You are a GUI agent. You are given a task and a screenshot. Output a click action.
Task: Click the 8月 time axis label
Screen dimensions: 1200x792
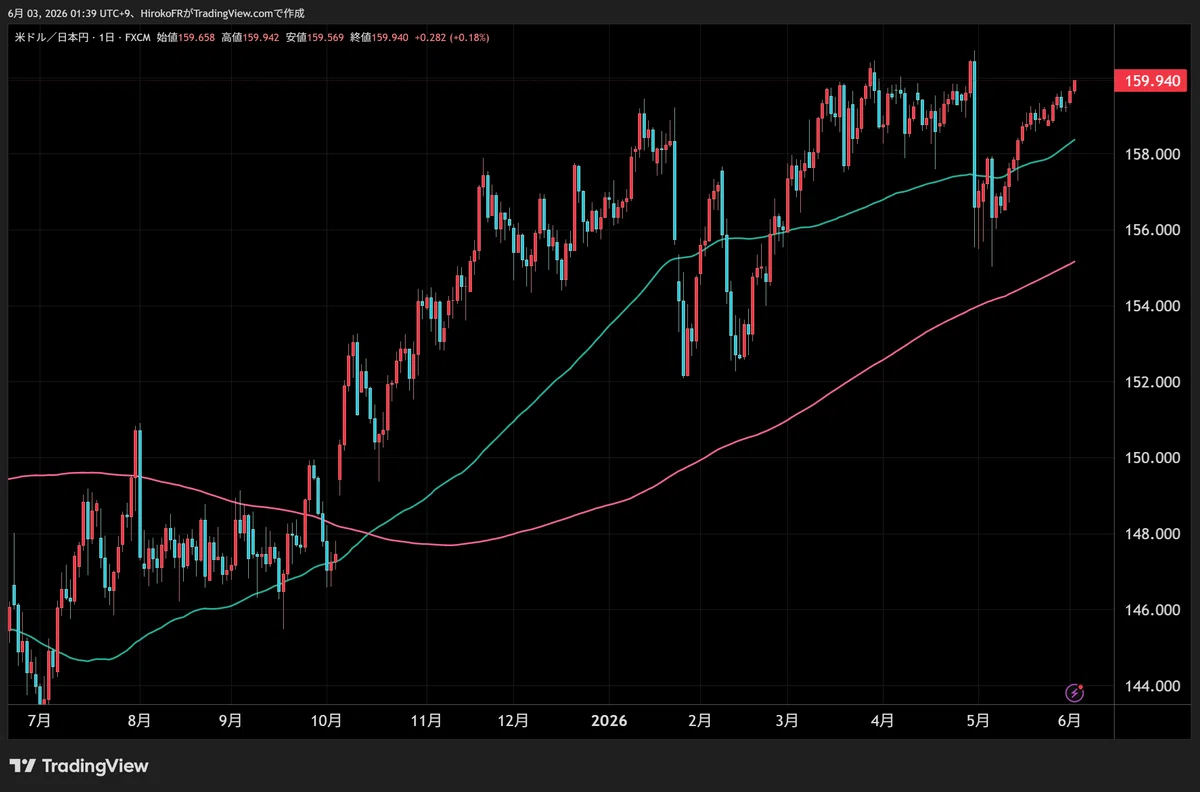point(140,719)
